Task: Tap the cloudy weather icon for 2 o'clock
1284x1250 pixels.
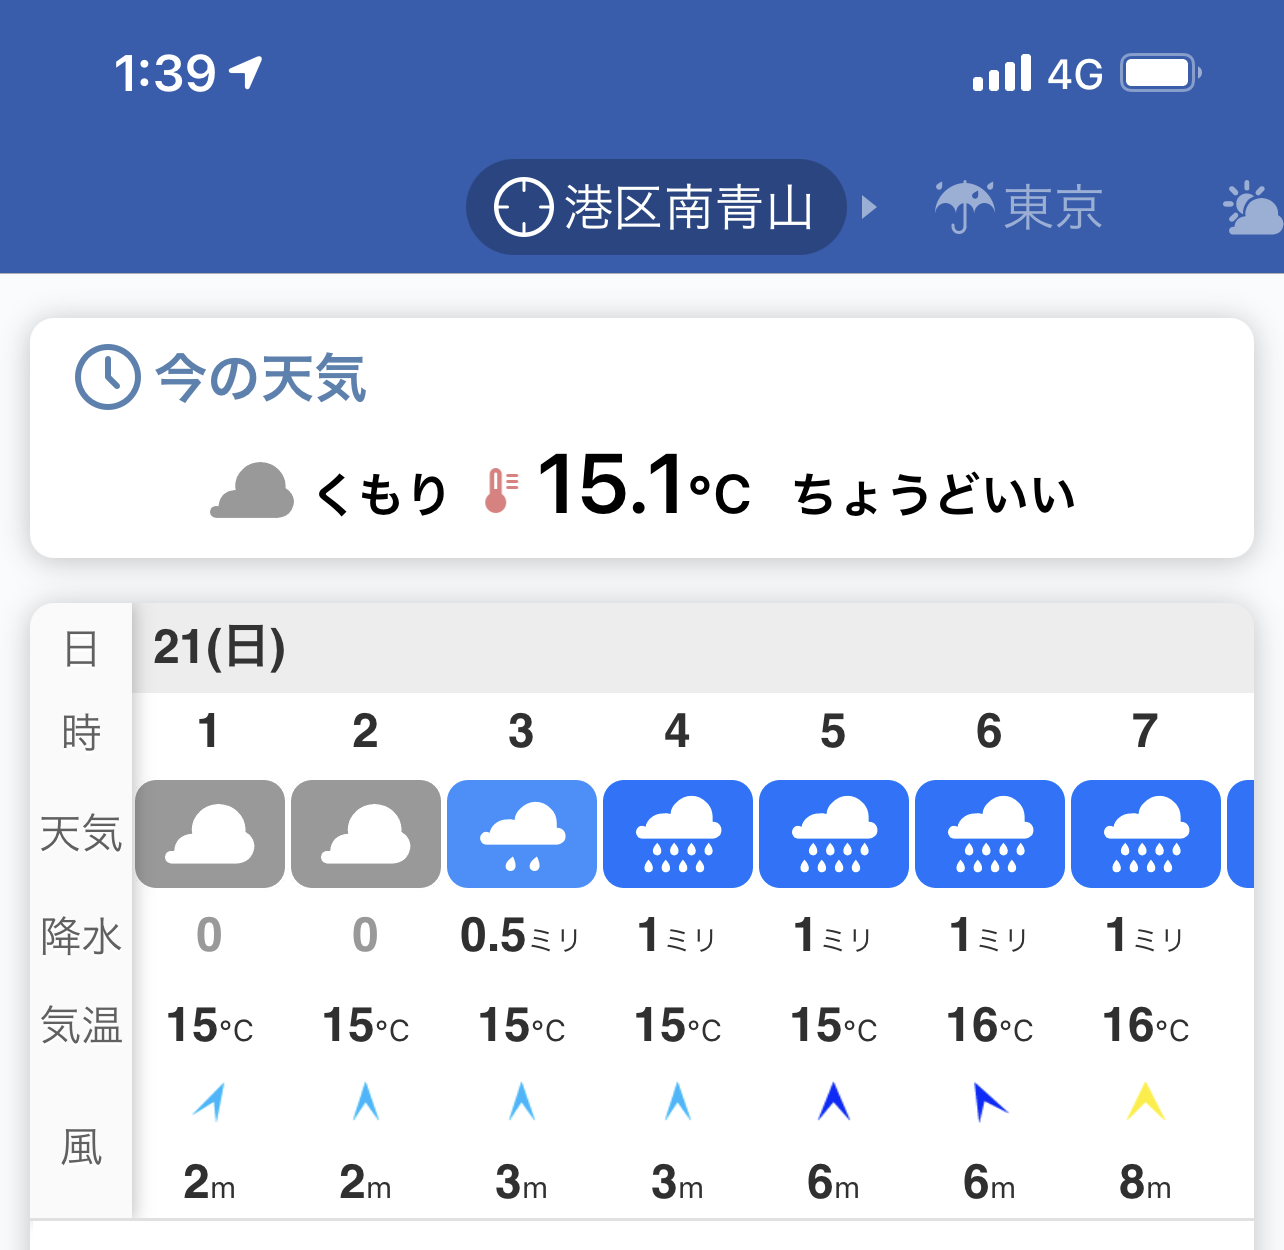Action: click(x=366, y=834)
